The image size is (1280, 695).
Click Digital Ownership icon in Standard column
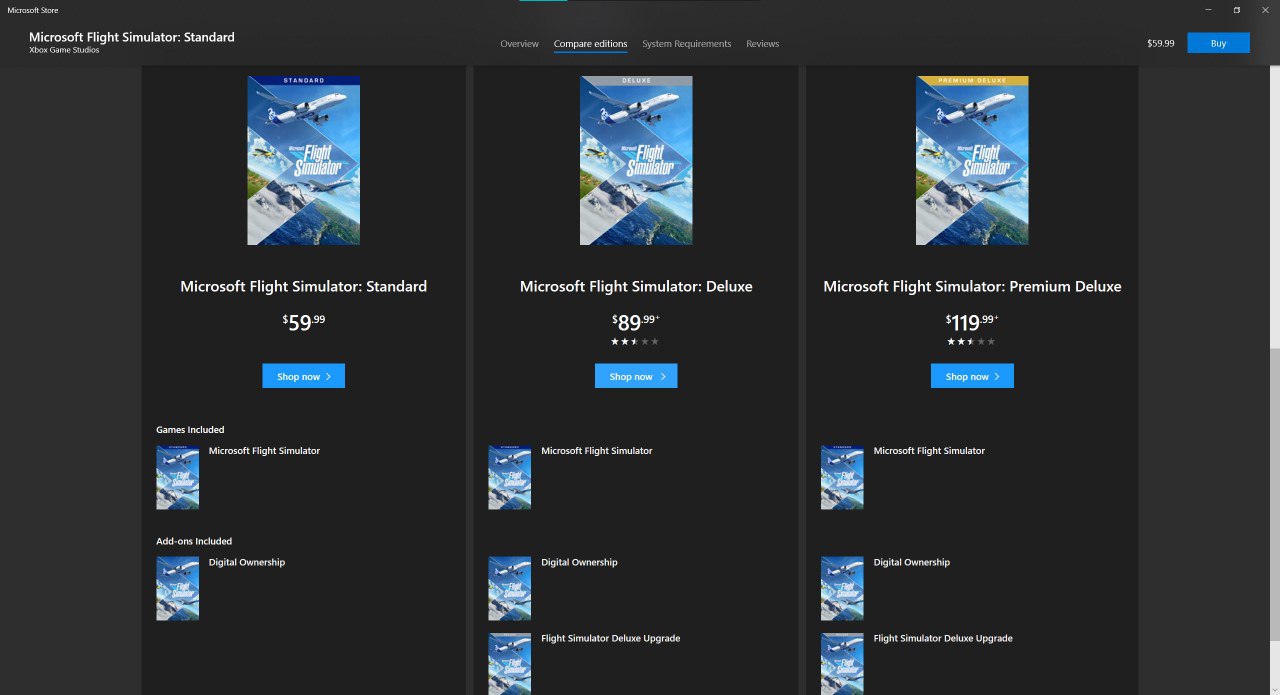tap(177, 589)
